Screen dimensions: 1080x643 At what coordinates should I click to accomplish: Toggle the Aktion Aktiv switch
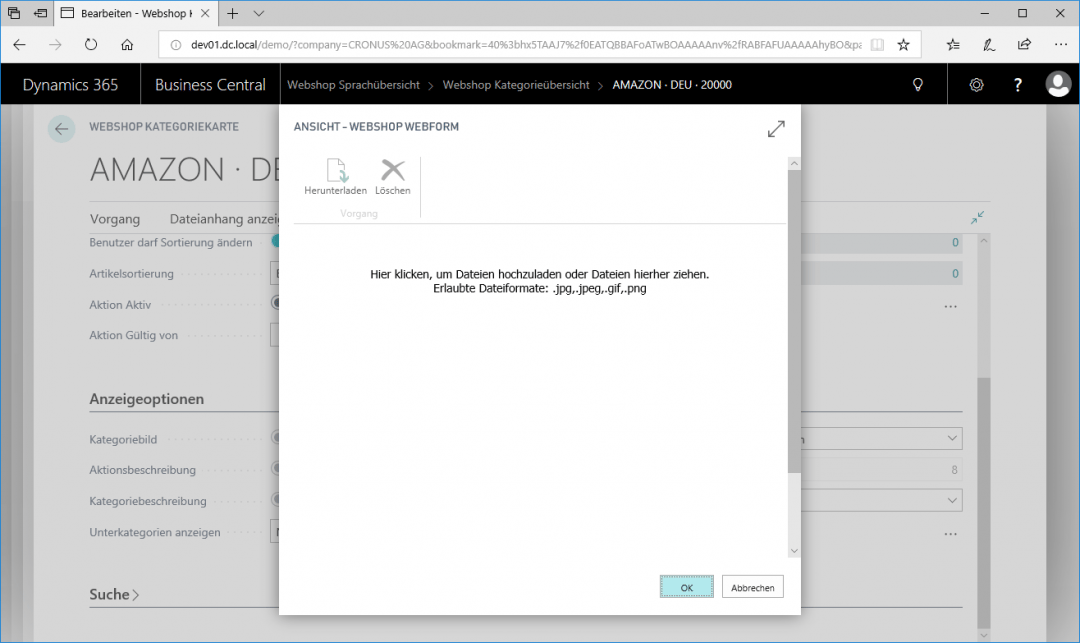click(276, 303)
